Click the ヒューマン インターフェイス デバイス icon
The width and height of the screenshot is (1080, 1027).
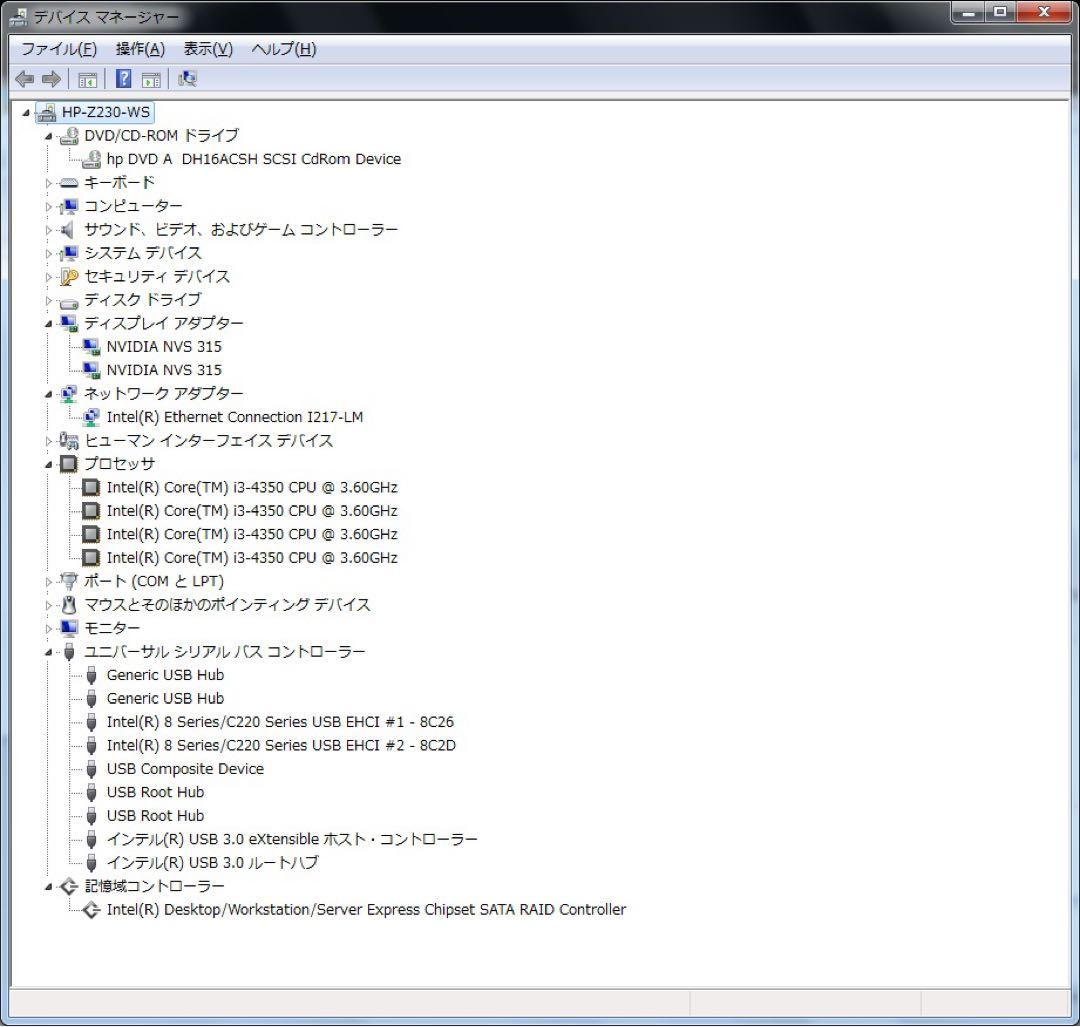pyautogui.click(x=69, y=440)
